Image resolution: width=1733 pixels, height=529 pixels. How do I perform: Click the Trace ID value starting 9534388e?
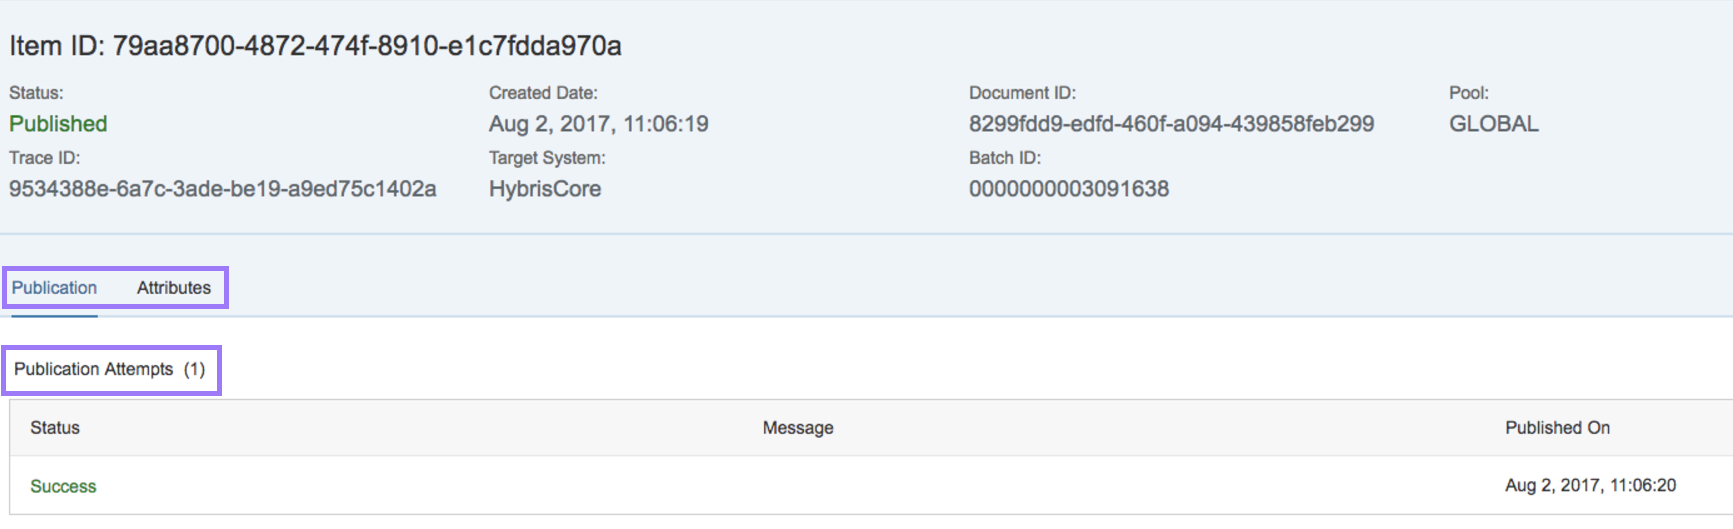222,189
